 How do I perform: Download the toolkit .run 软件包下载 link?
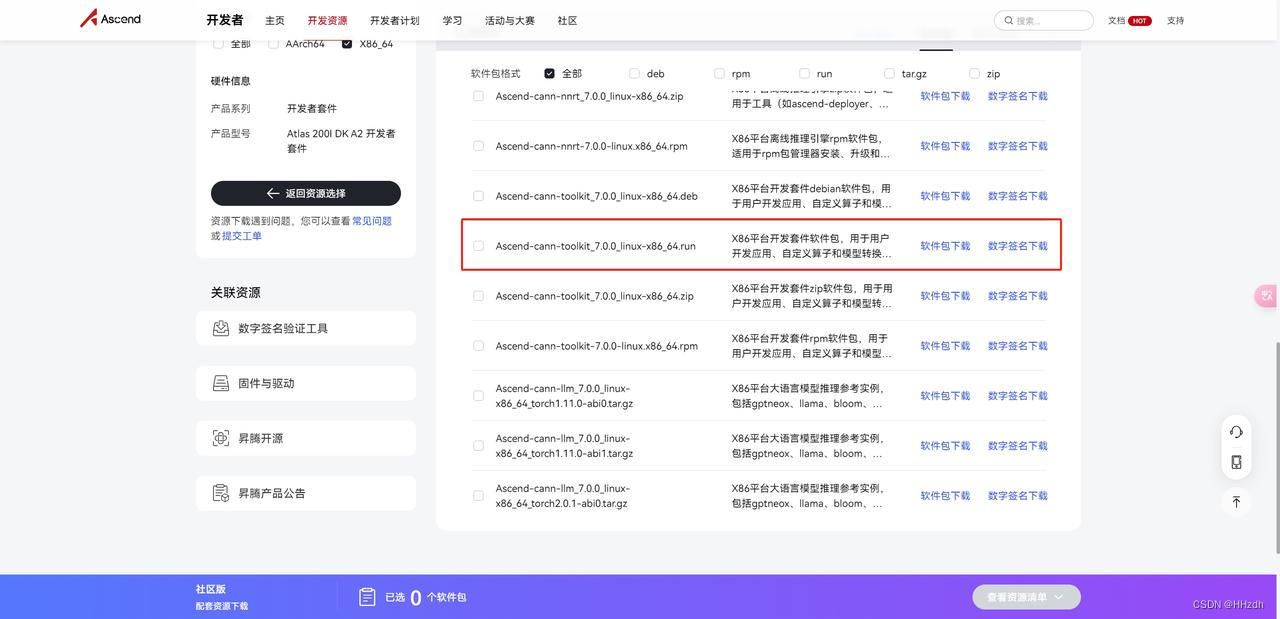[945, 246]
